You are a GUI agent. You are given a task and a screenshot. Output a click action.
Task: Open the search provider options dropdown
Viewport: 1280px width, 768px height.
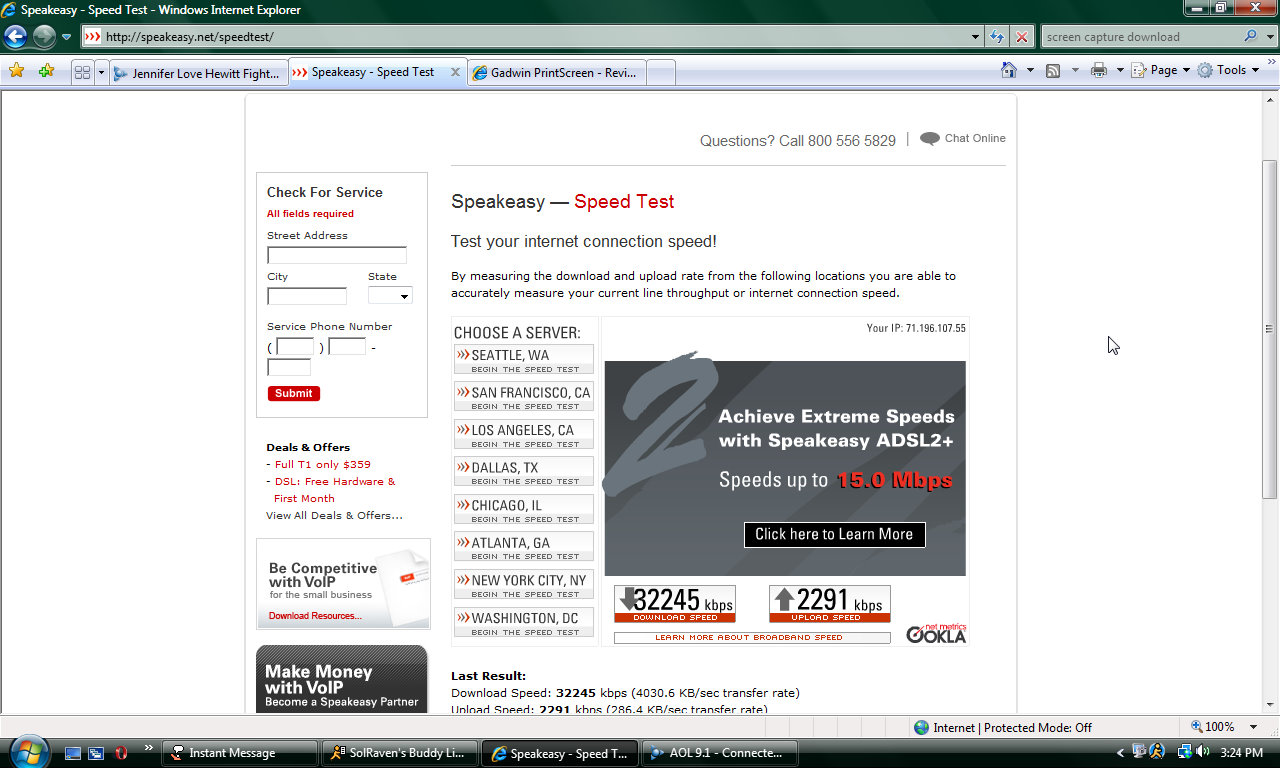tap(1268, 37)
